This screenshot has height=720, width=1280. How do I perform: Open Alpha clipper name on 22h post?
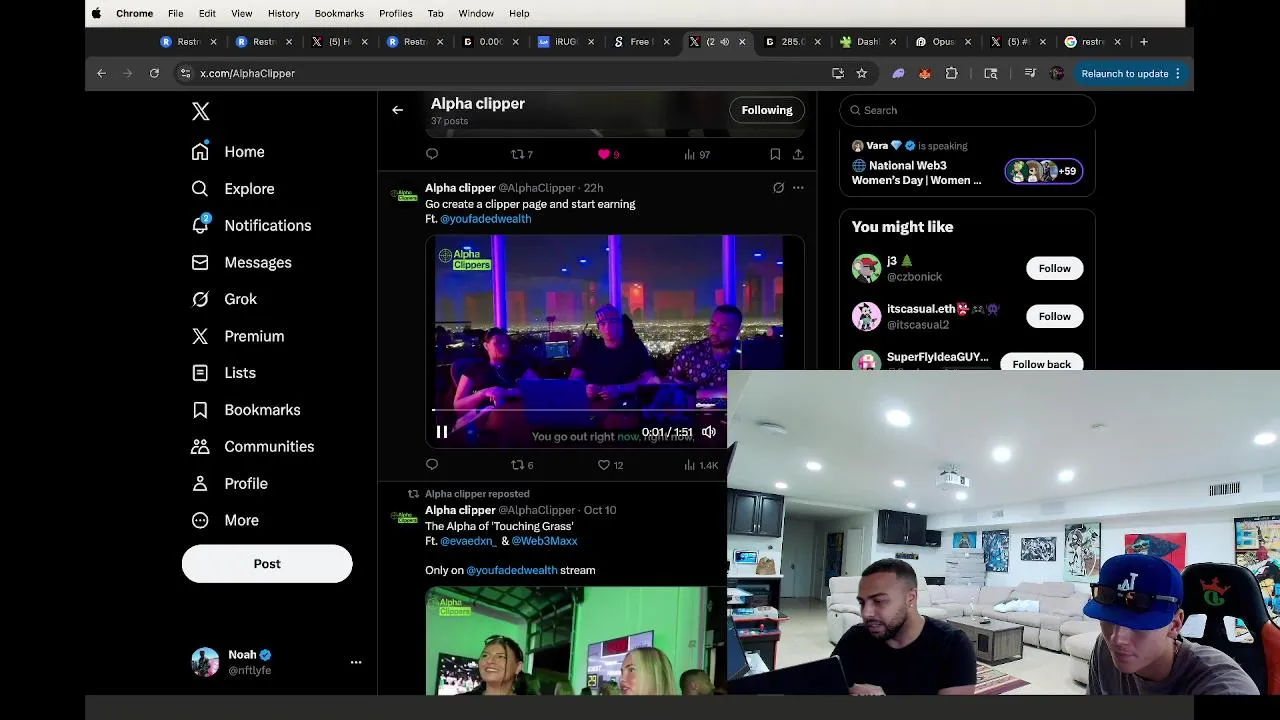460,188
